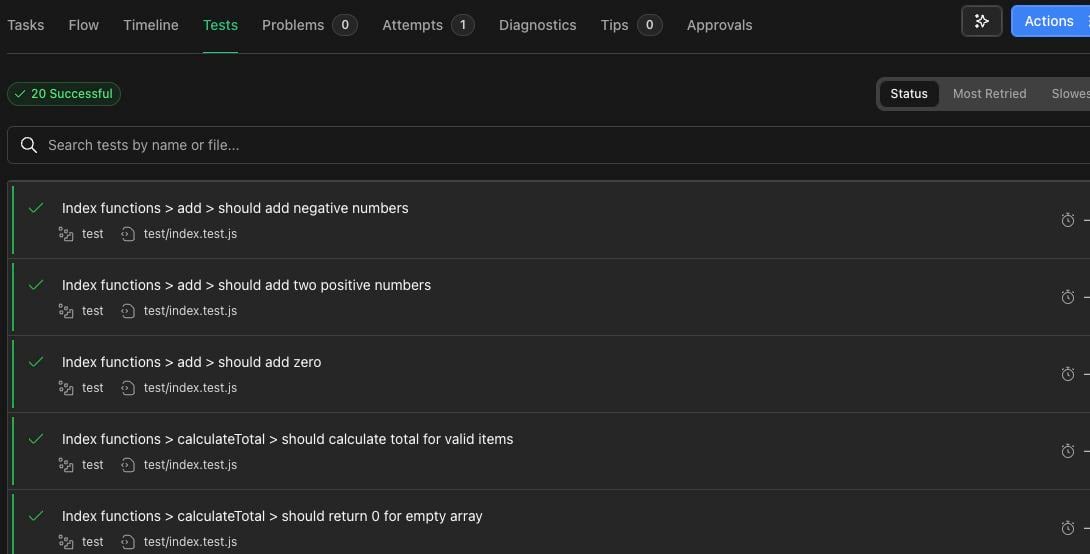Click green checkmark of 'valid items' test
The image size is (1090, 554).
coord(35,439)
